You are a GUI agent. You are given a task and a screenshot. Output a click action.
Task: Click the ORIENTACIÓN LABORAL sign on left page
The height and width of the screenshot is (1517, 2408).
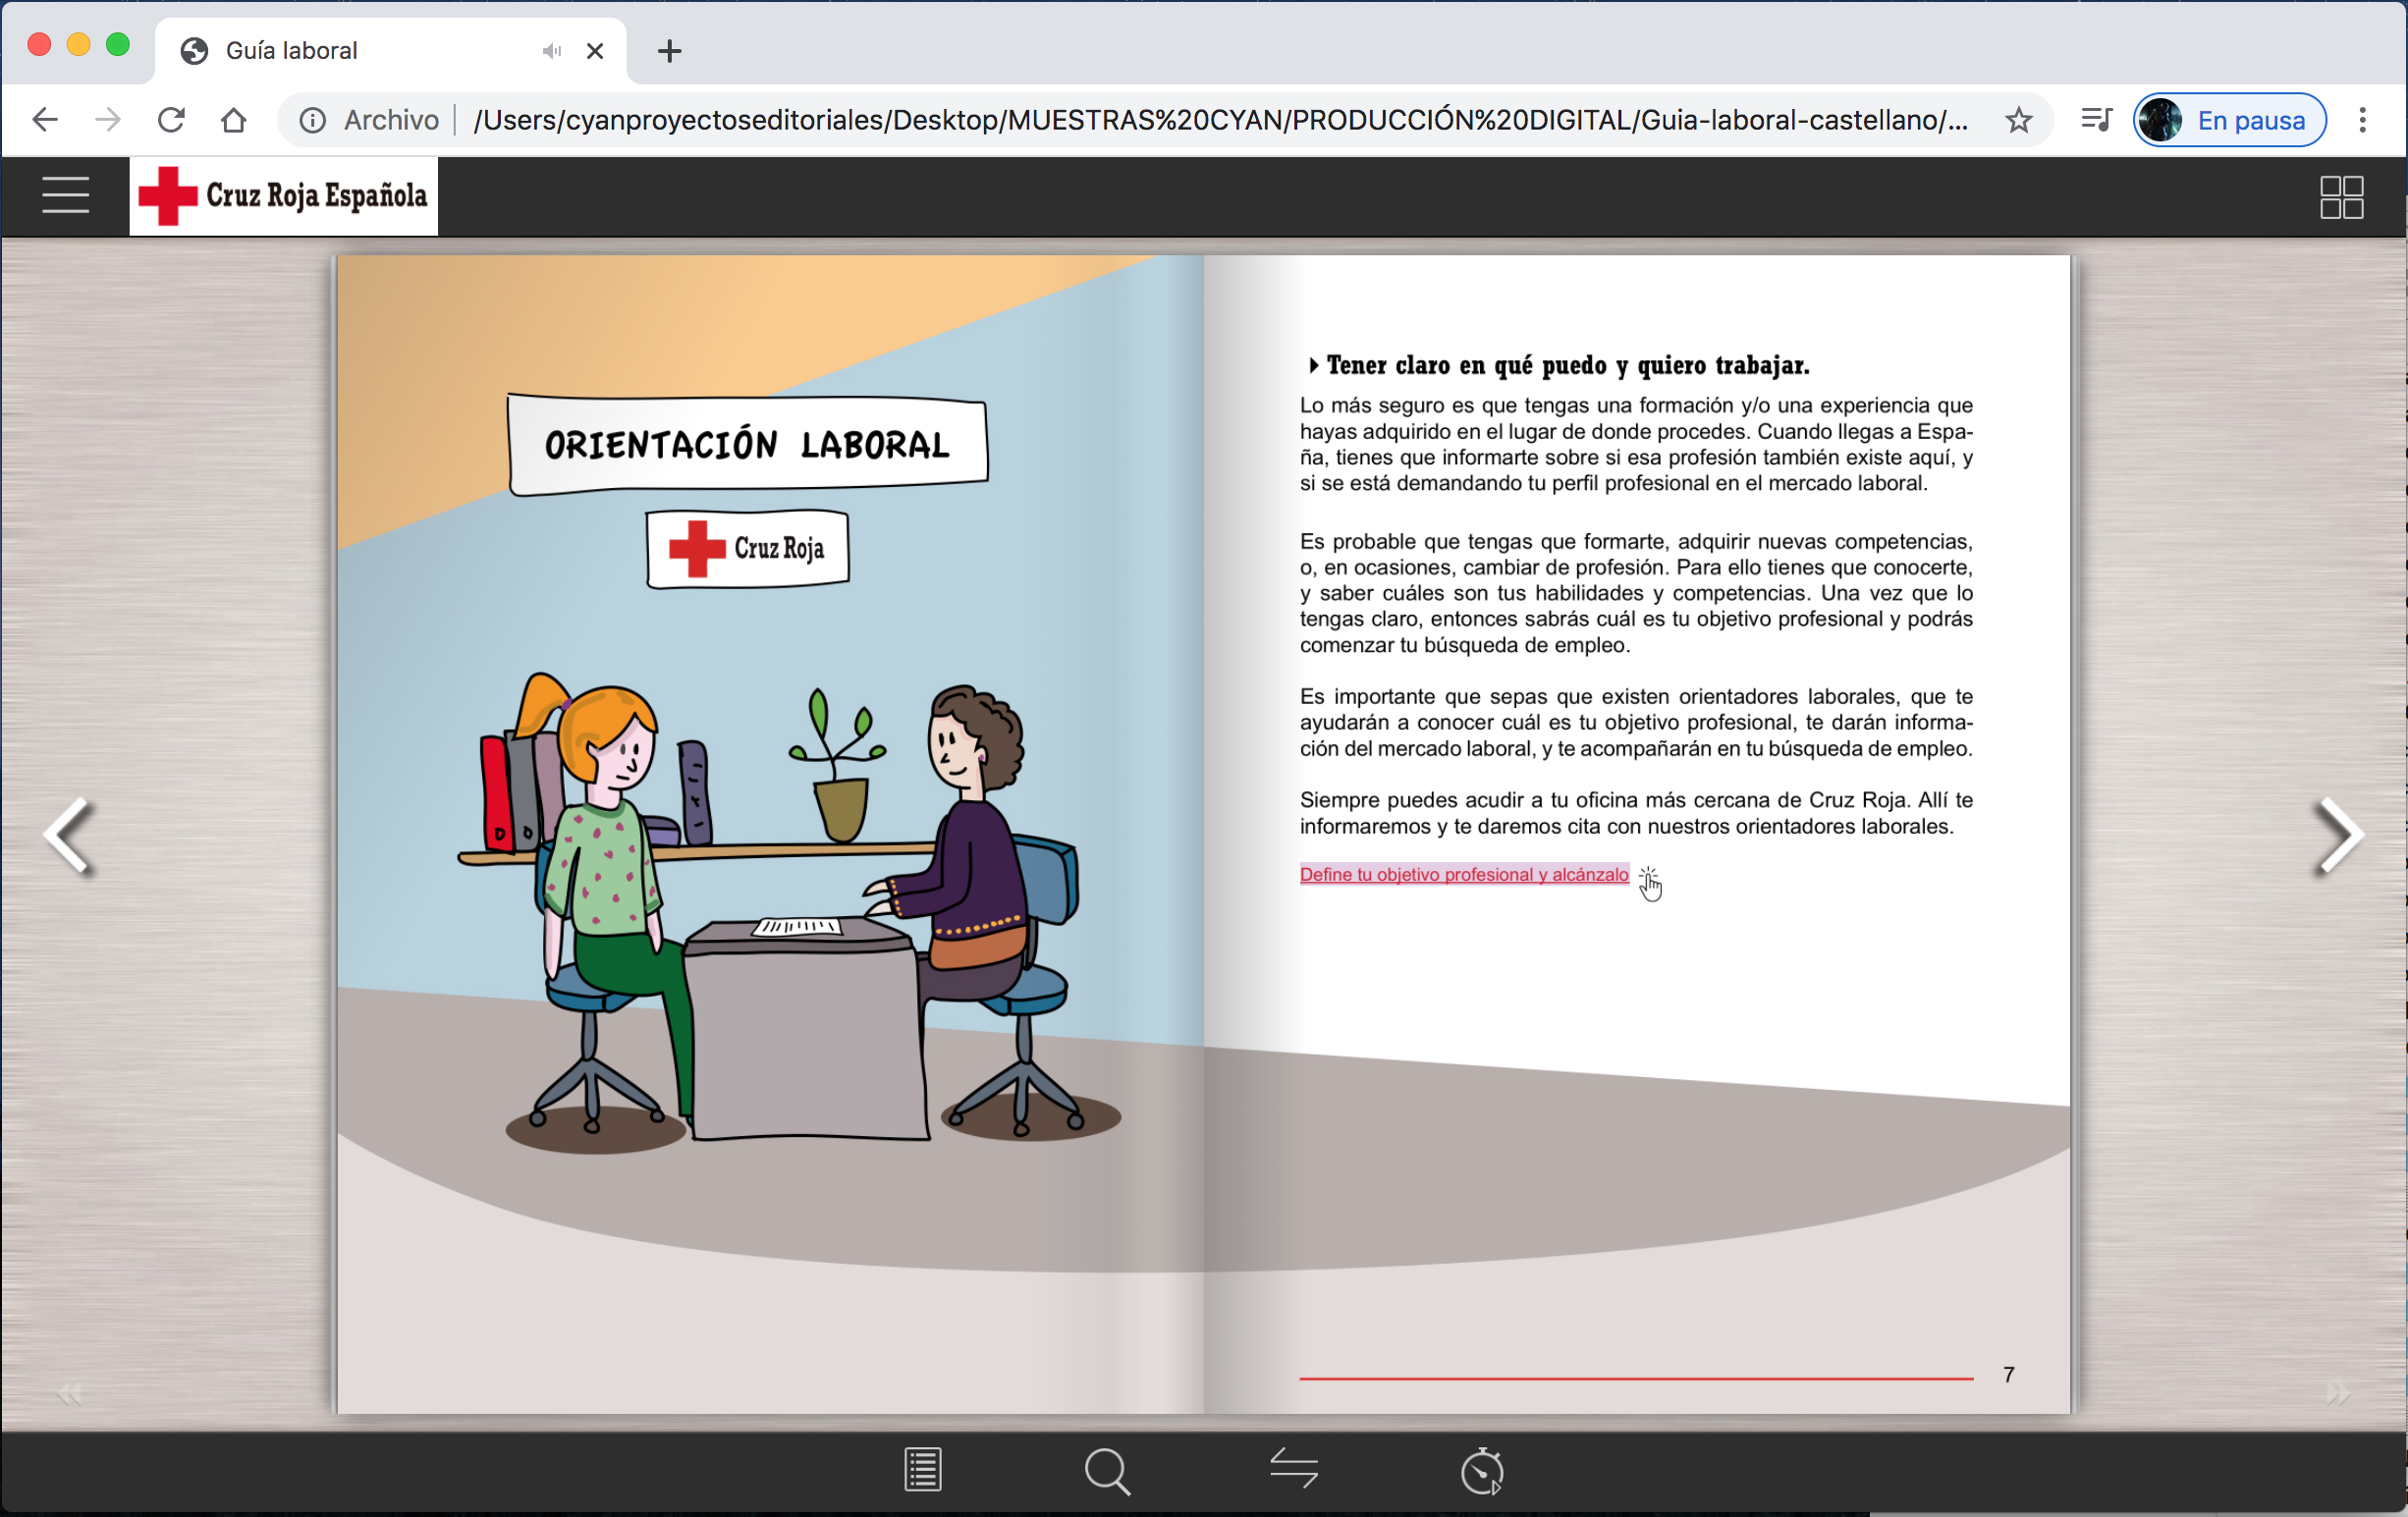[x=748, y=444]
